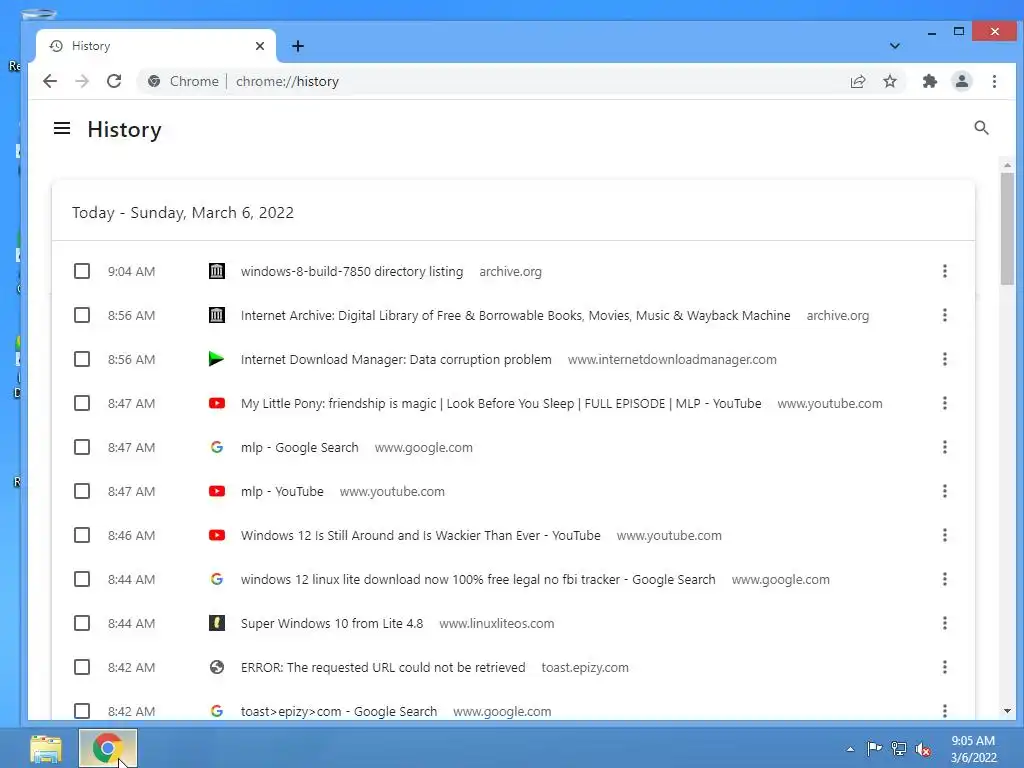Close the History tab
The image size is (1024, 768).
pos(260,46)
